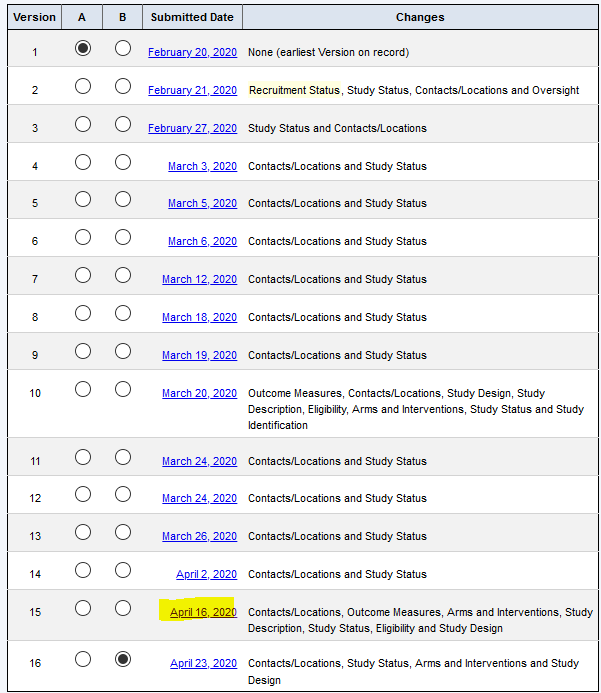Open the March 20, 2020 version link
601x693 pixels.
(199, 393)
